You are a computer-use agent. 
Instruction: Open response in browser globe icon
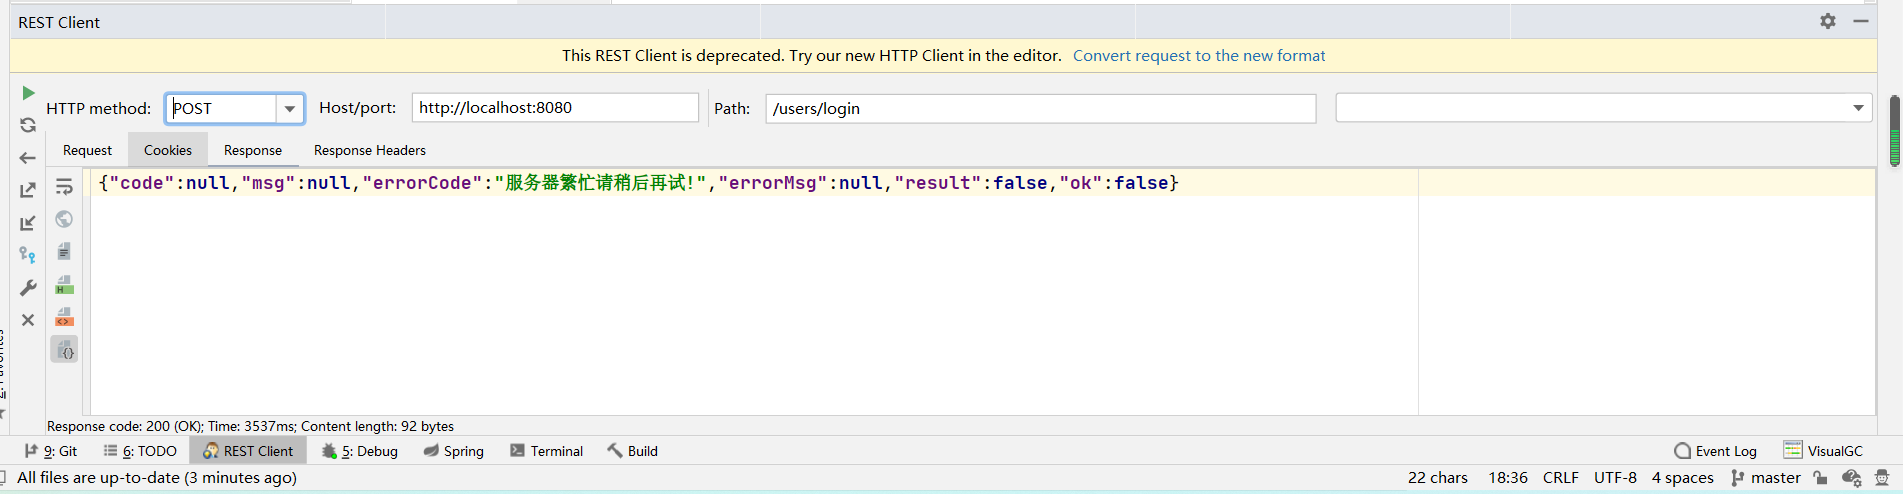(x=64, y=219)
